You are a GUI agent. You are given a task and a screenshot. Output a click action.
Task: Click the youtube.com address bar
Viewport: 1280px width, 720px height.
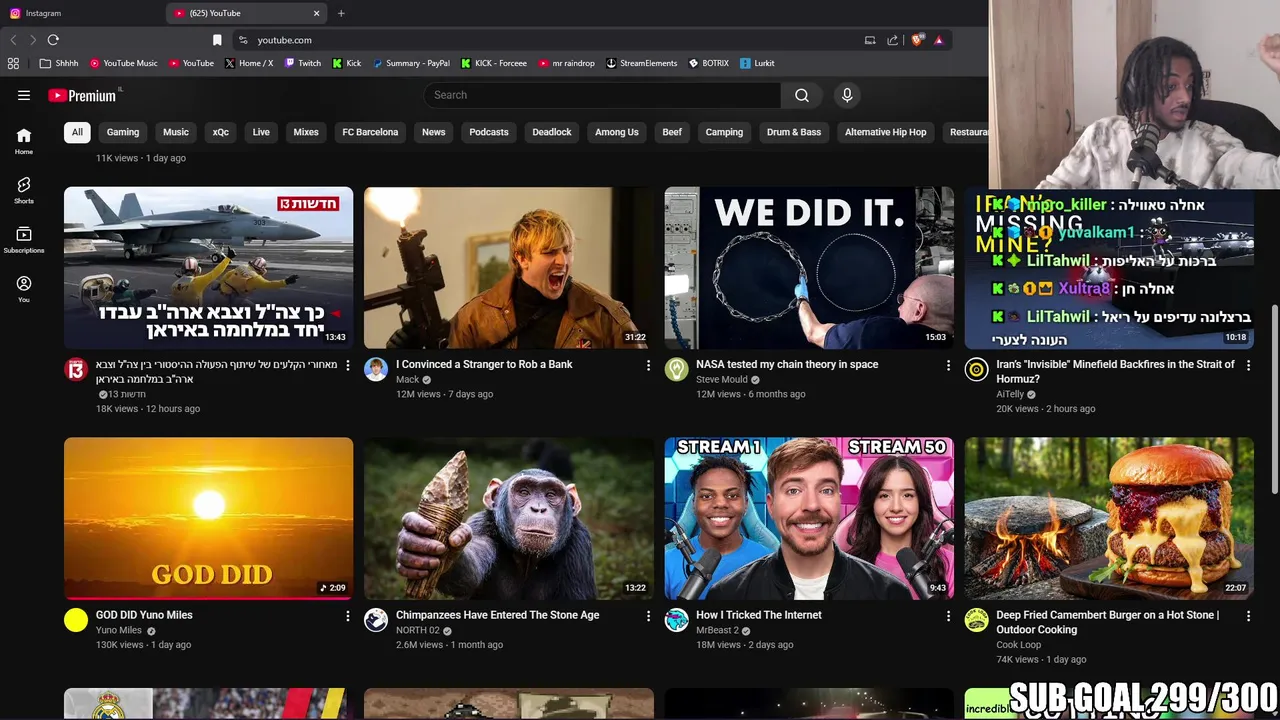pyautogui.click(x=550, y=40)
